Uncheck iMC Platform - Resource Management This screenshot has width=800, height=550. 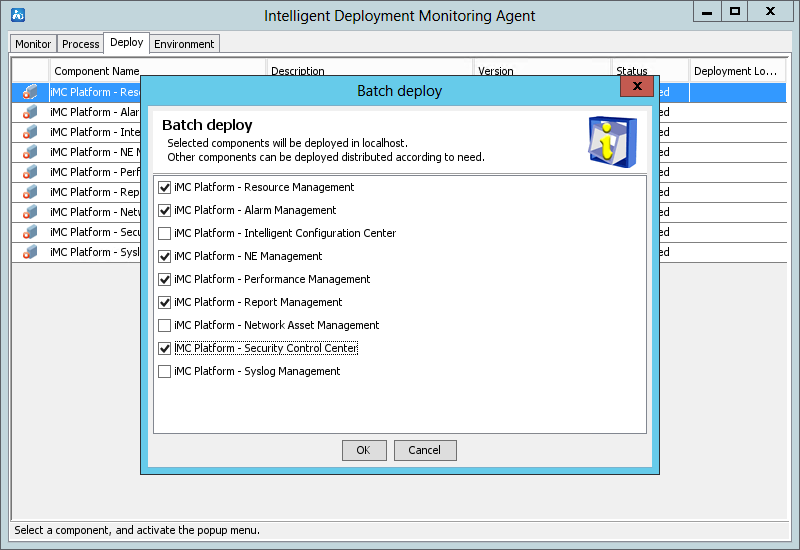[x=164, y=187]
